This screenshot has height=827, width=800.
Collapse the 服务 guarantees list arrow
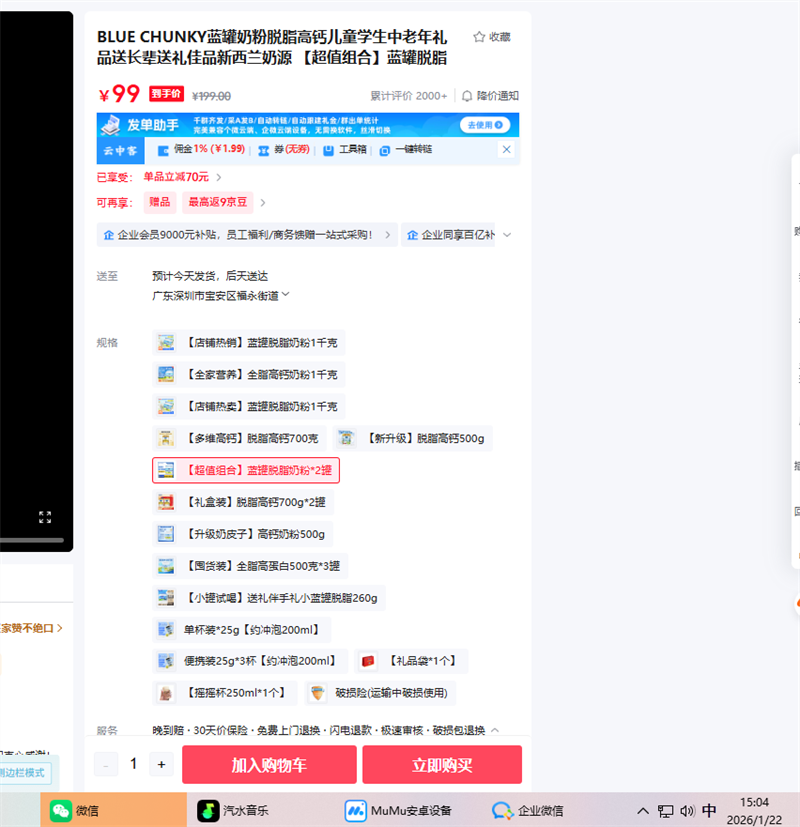[494, 730]
